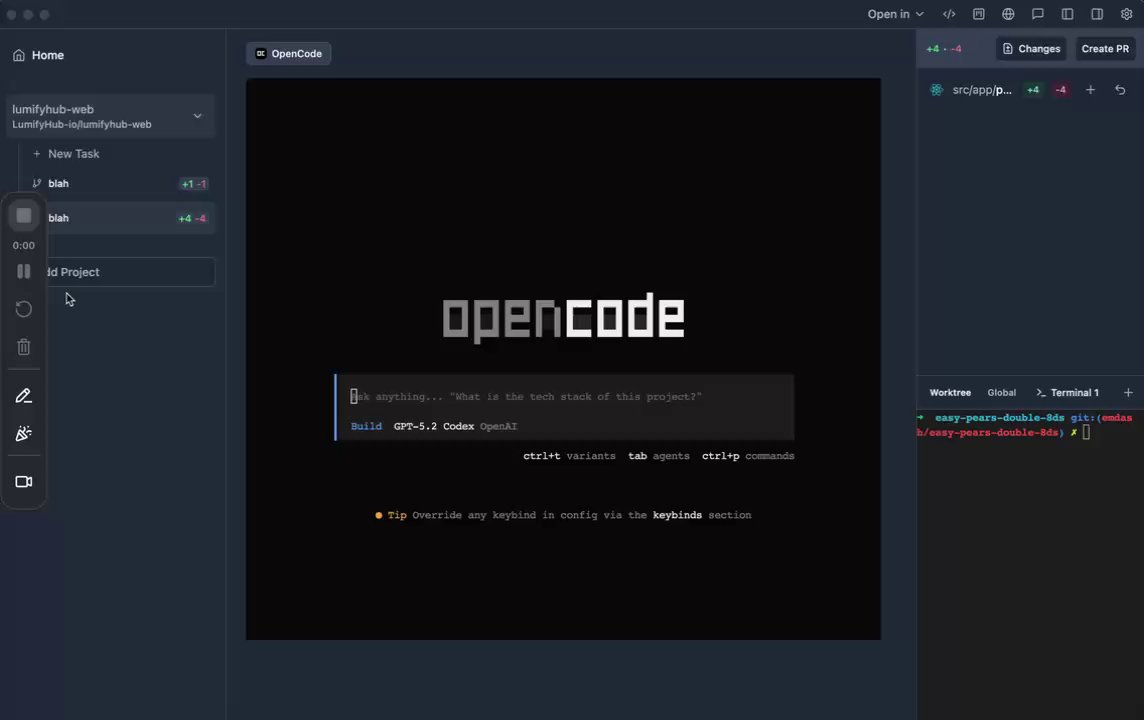This screenshot has height=720, width=1144.
Task: Click the React file type icon
Action: pos(936,90)
